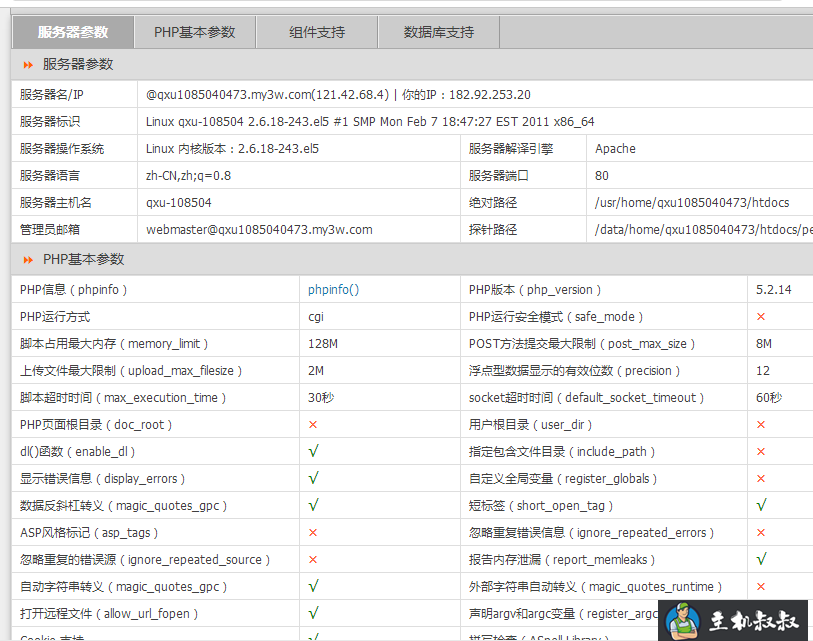Click the check mark for report_memleaks
The height and width of the screenshot is (641, 813).
tap(761, 560)
